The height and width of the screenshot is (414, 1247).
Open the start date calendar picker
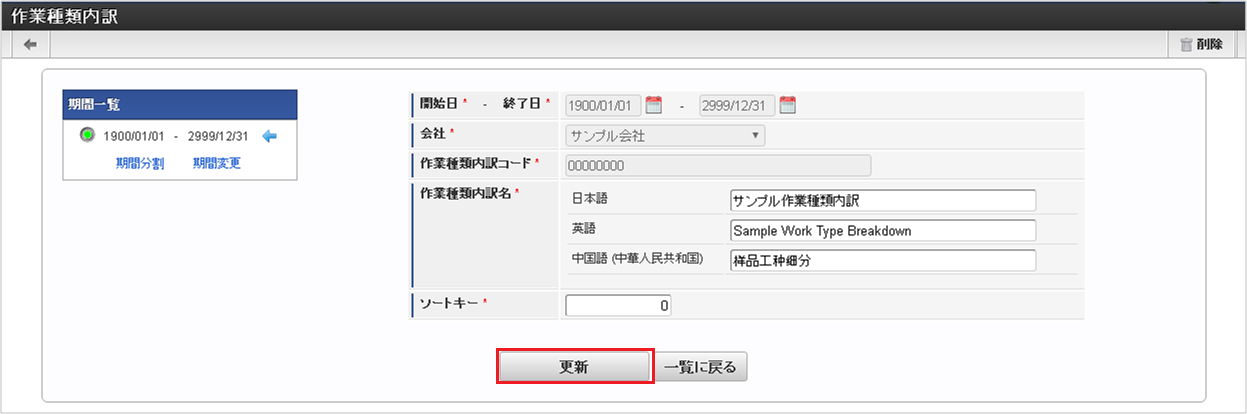654,104
